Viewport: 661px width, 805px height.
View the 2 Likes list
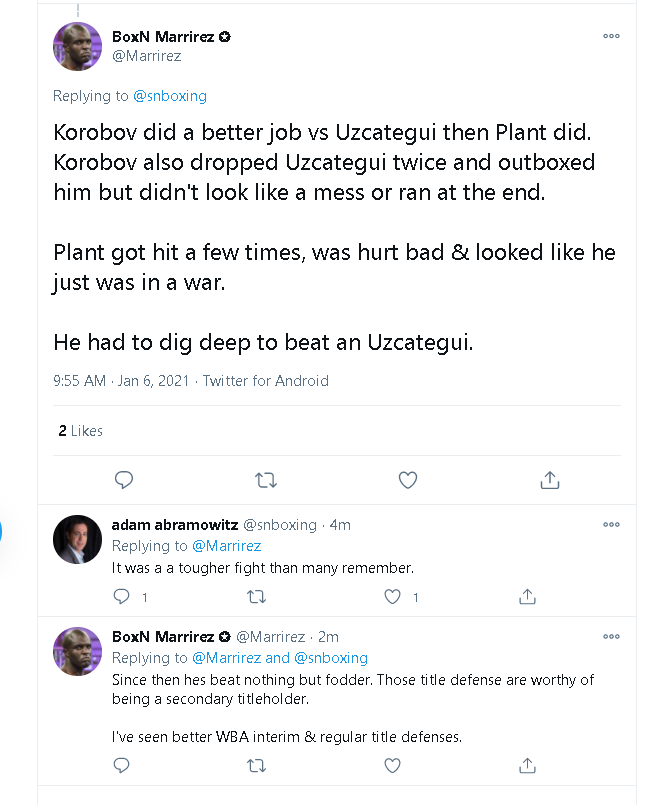80,431
